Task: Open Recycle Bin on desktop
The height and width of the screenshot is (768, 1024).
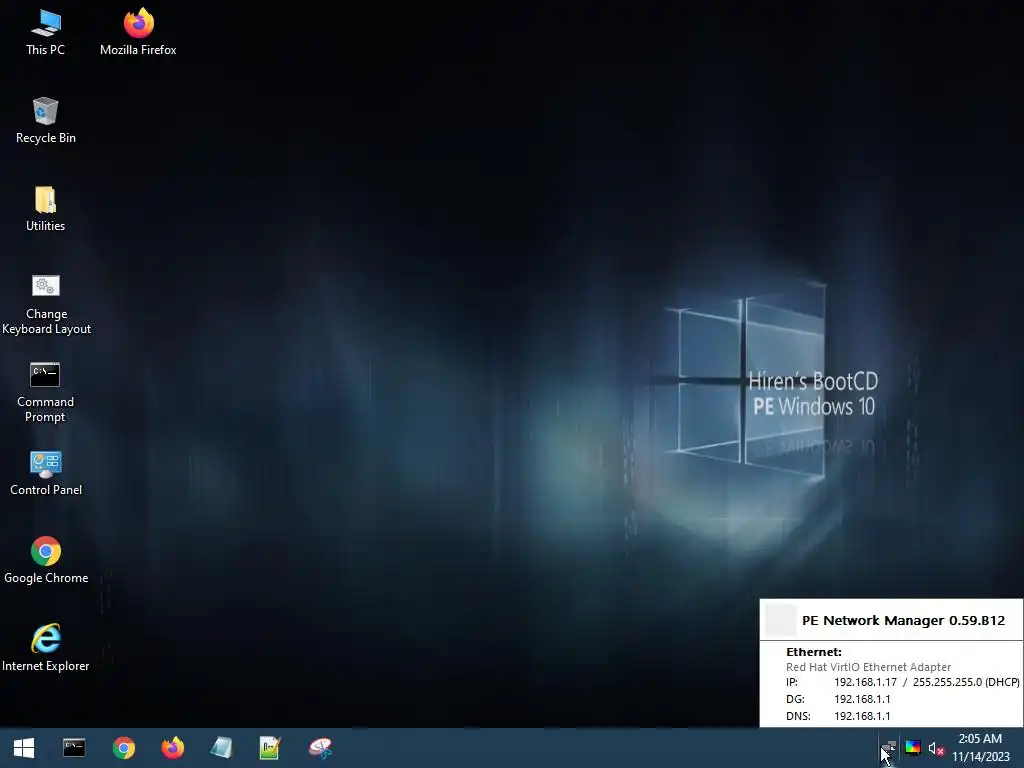Action: point(46,121)
